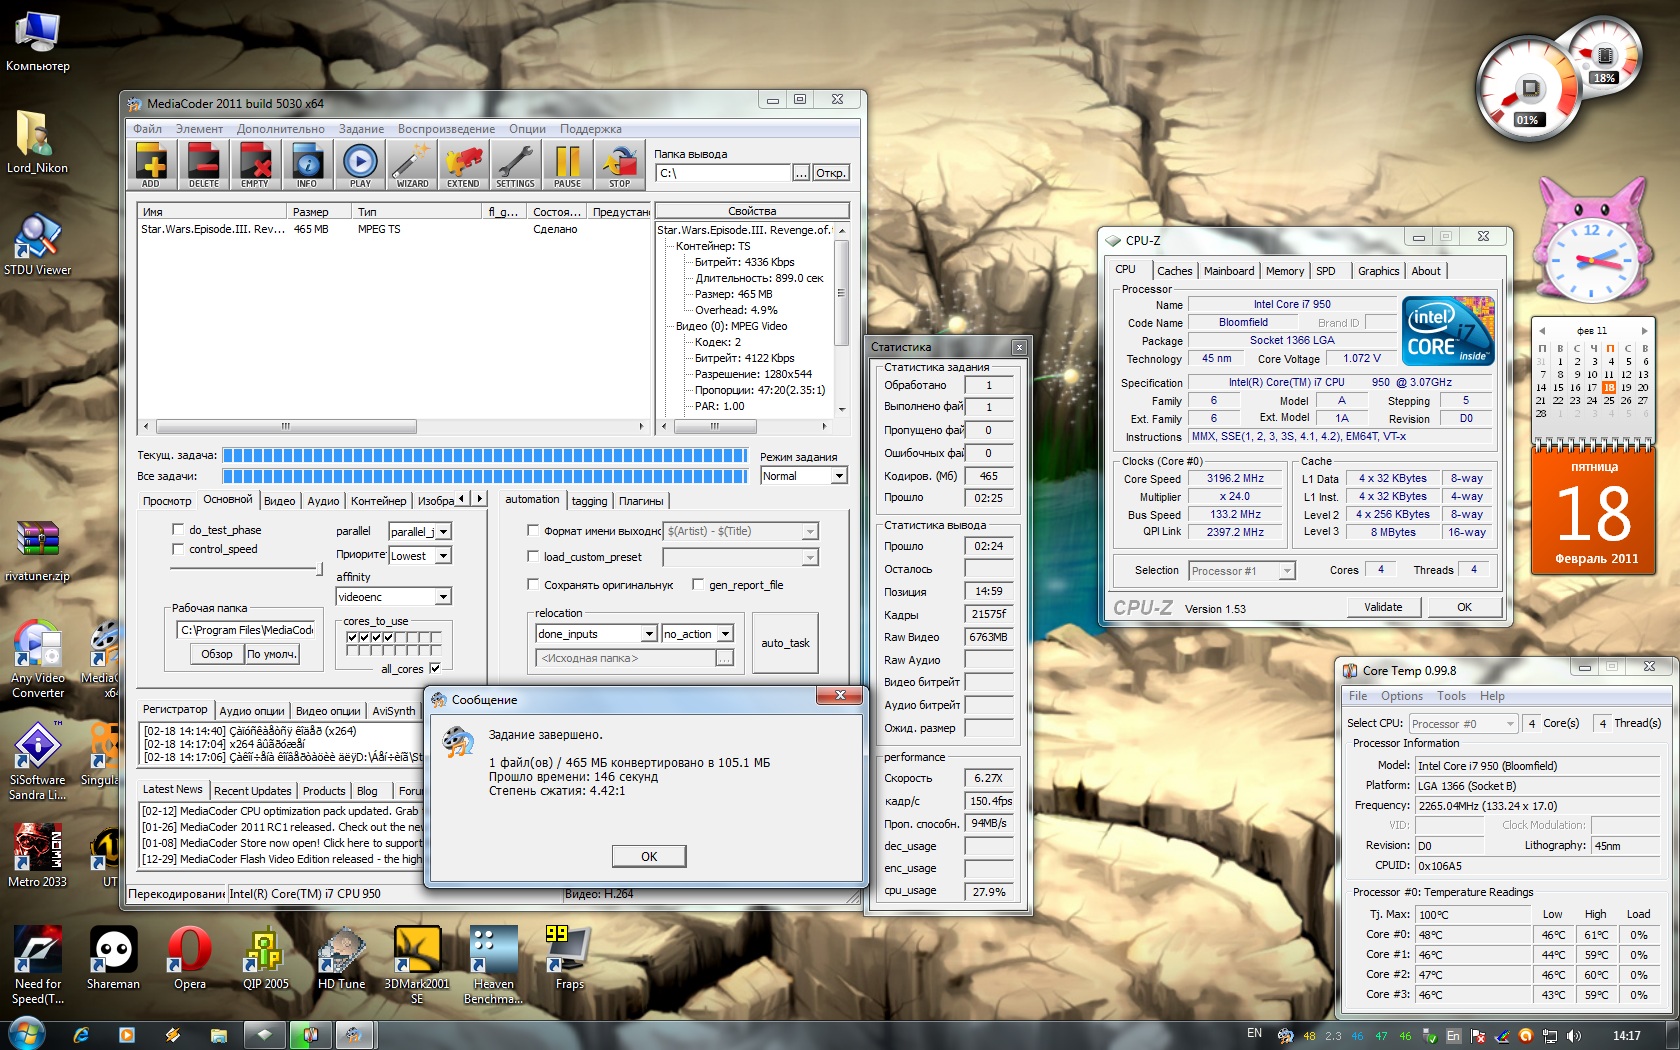Click the volume icon in system tray
1680x1050 pixels.
pos(1574,1036)
